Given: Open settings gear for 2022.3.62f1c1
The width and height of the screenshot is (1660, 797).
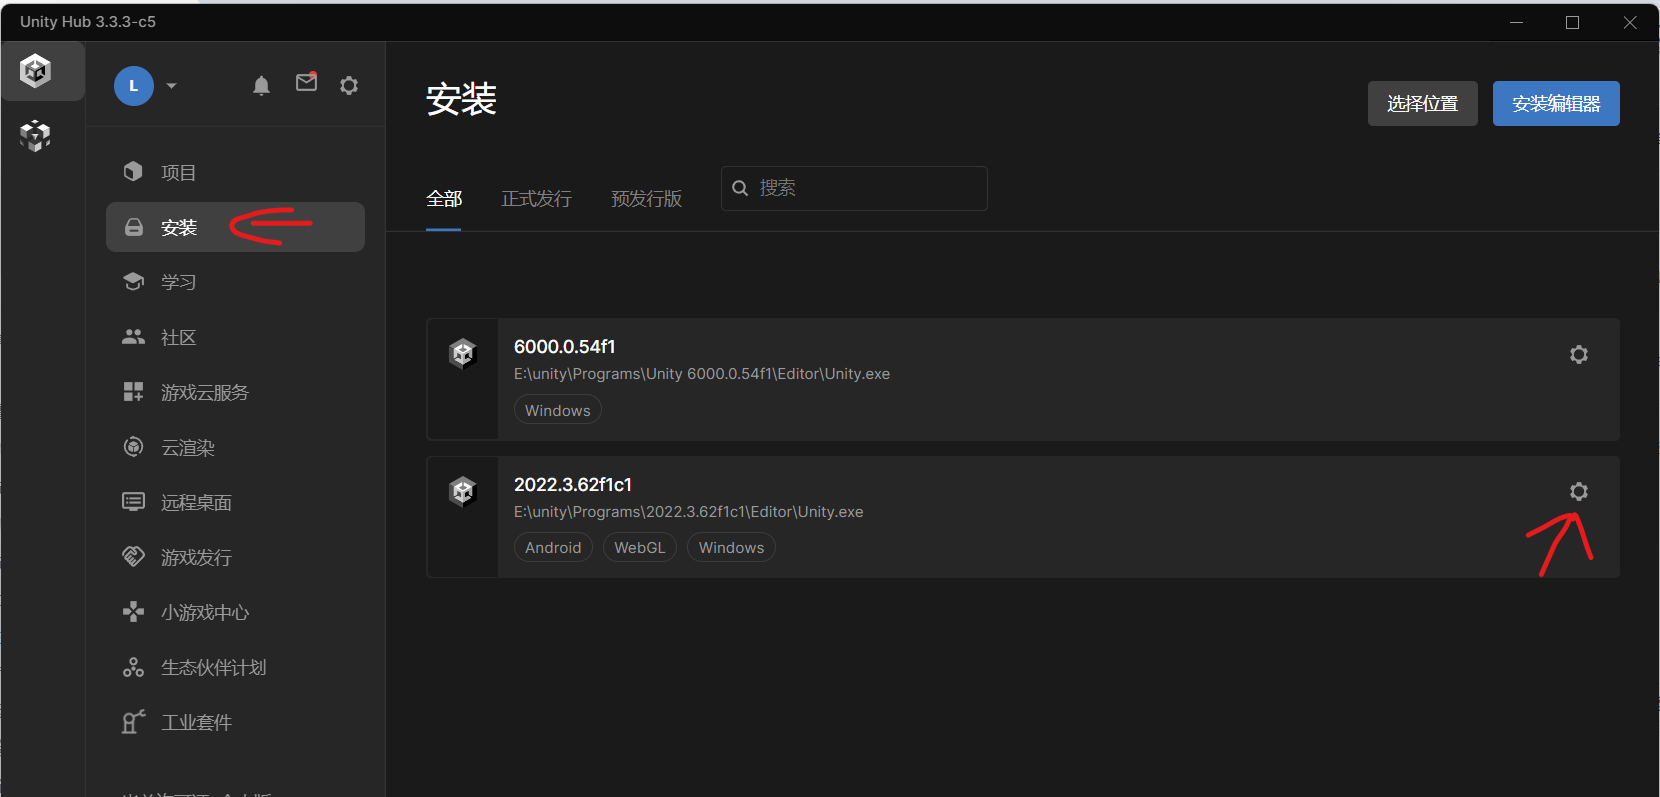Looking at the screenshot, I should click(x=1579, y=492).
